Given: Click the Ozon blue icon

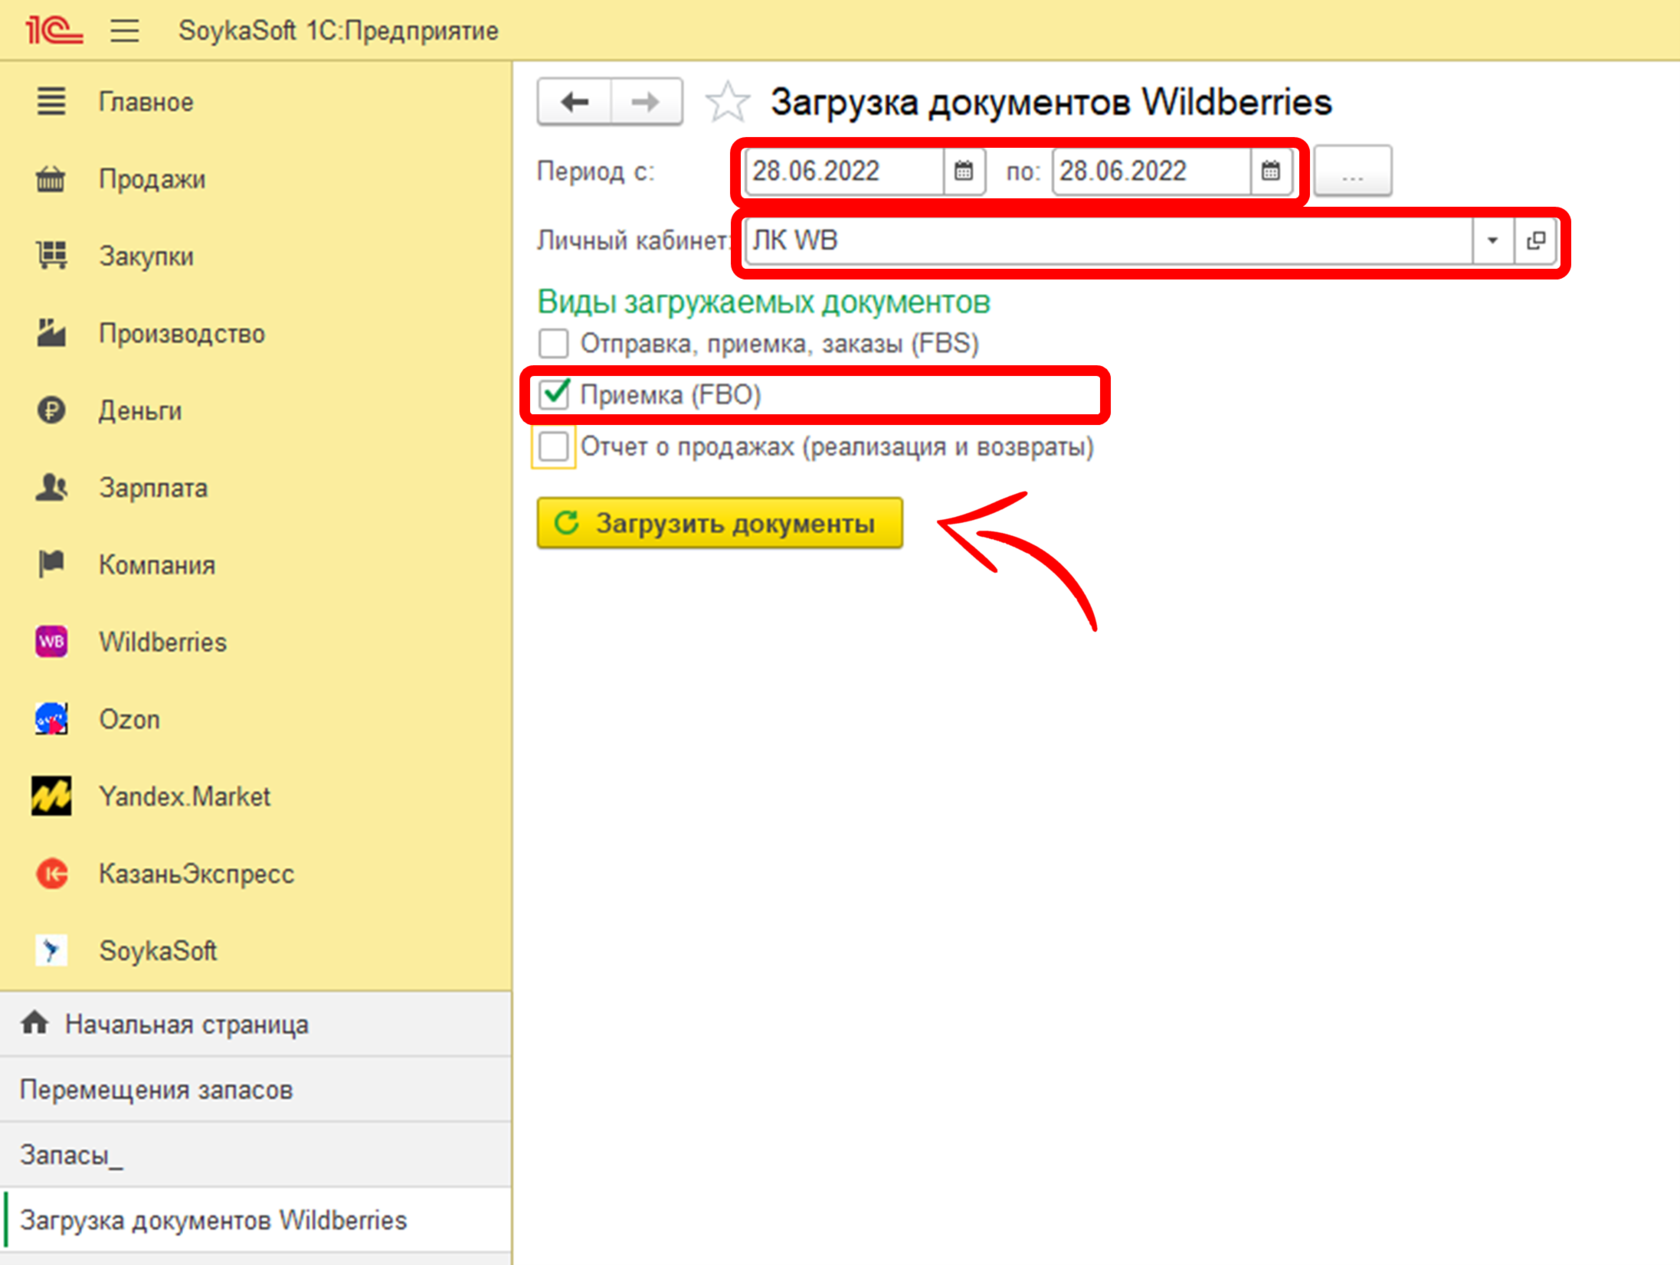Looking at the screenshot, I should [x=51, y=719].
